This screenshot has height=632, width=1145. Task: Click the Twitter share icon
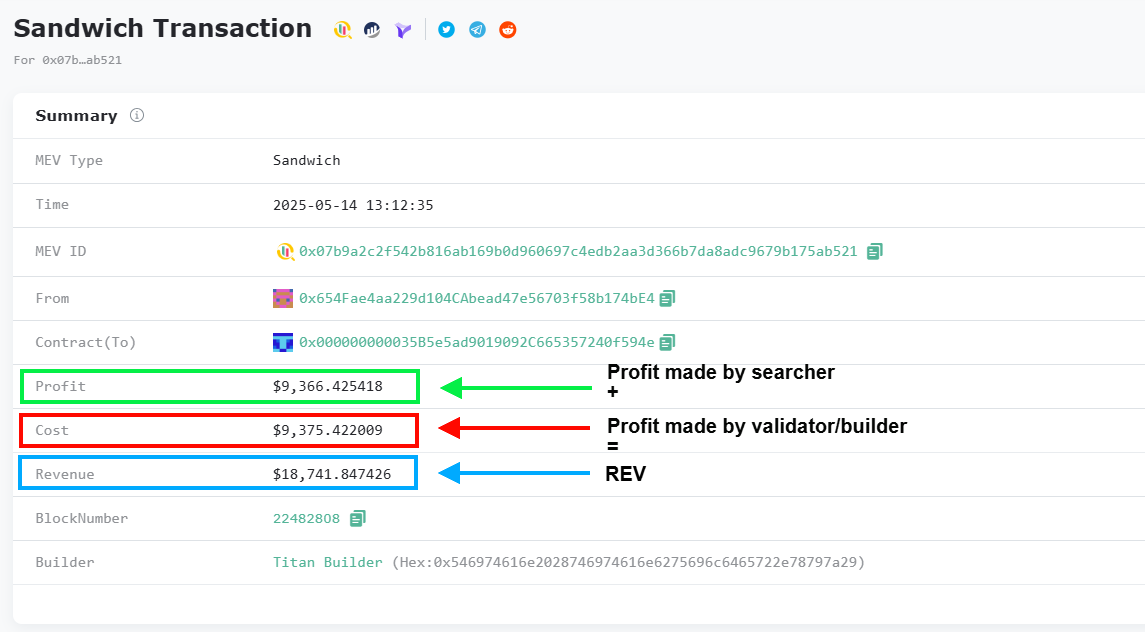[446, 29]
